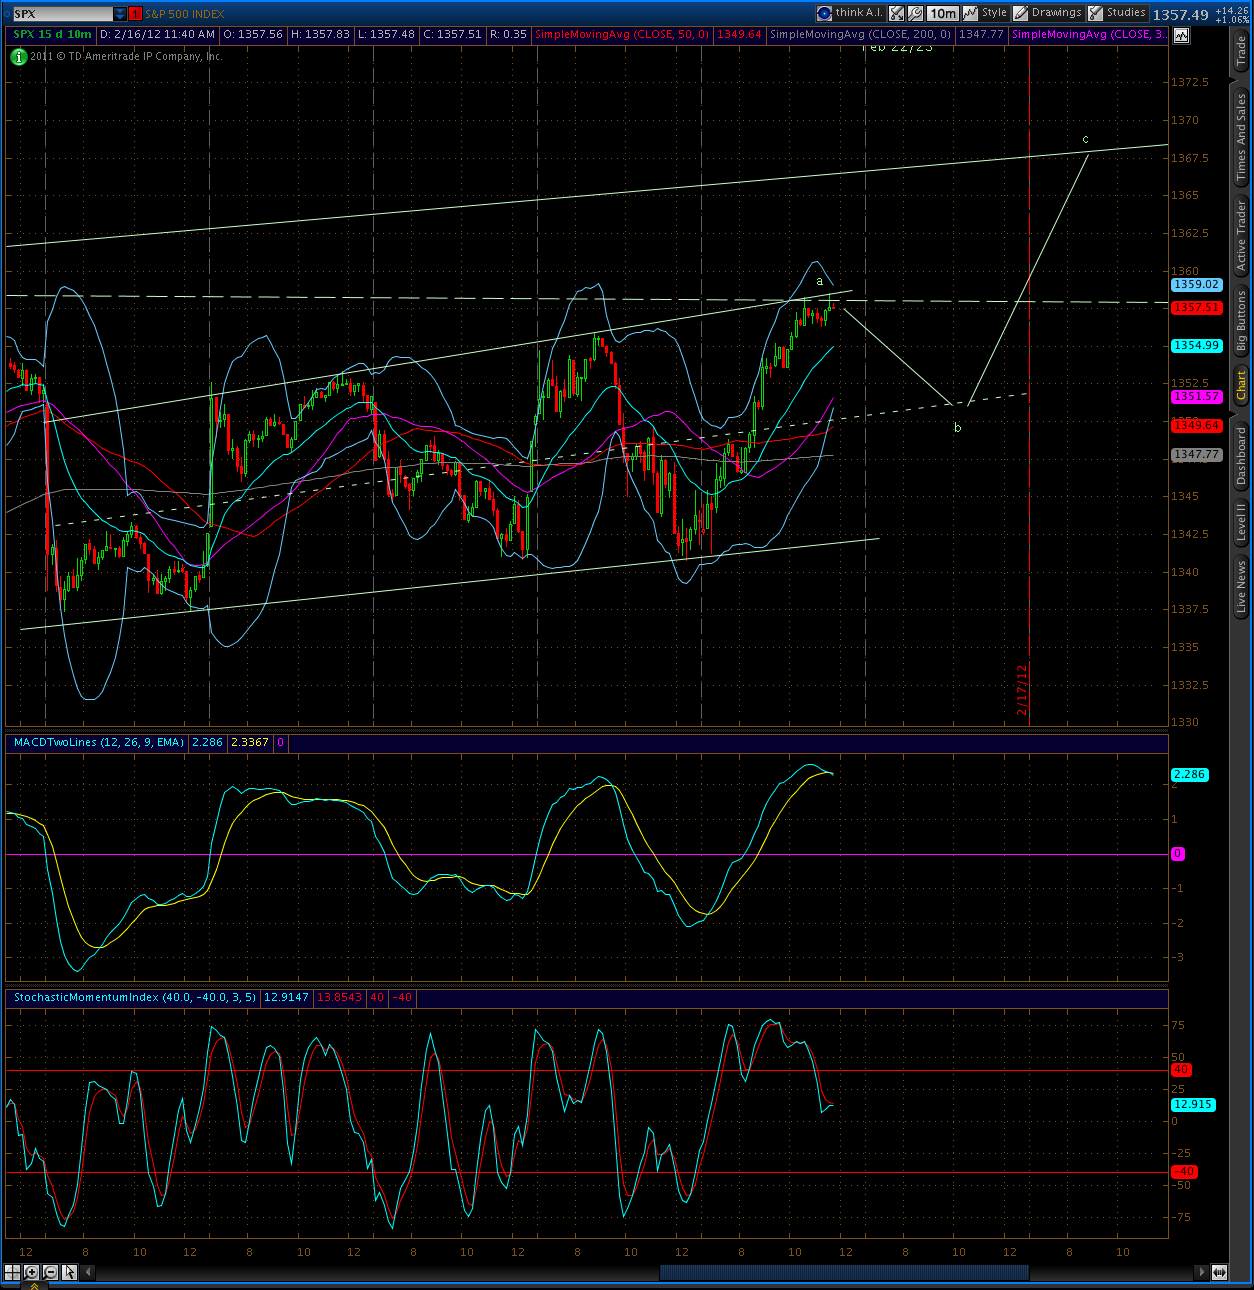Select the pointer cursor tool
The height and width of the screenshot is (1290, 1254).
click(69, 1272)
